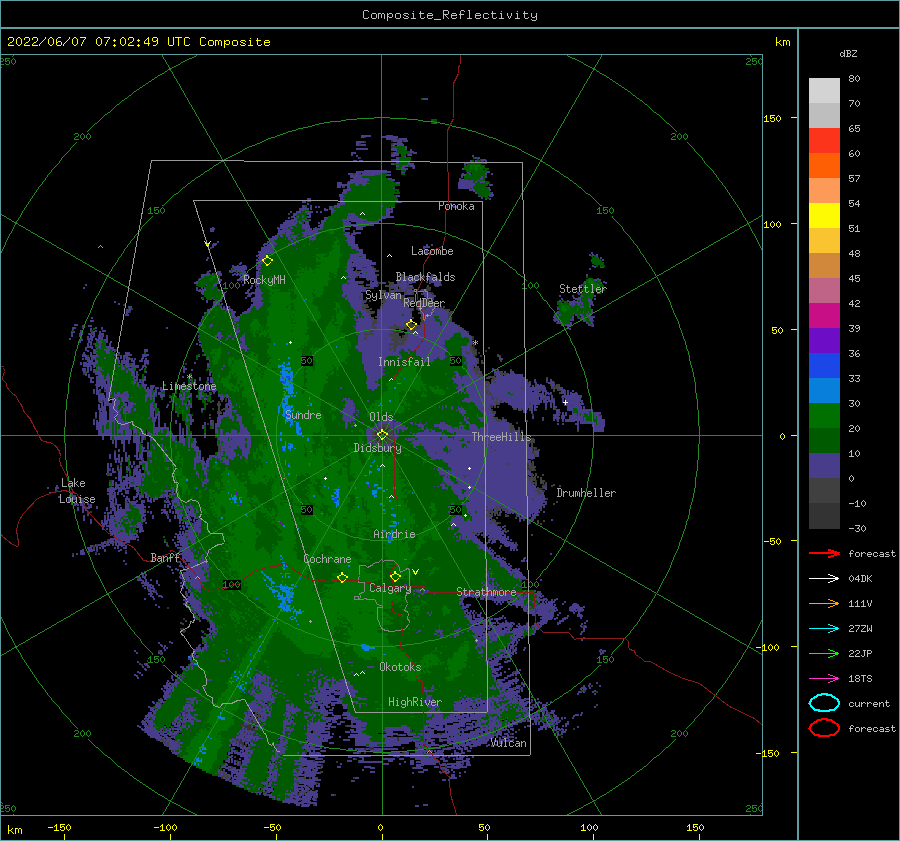Pick the orange 57–60 dBZ swatch
Screen dimensions: 900x841
pos(824,165)
